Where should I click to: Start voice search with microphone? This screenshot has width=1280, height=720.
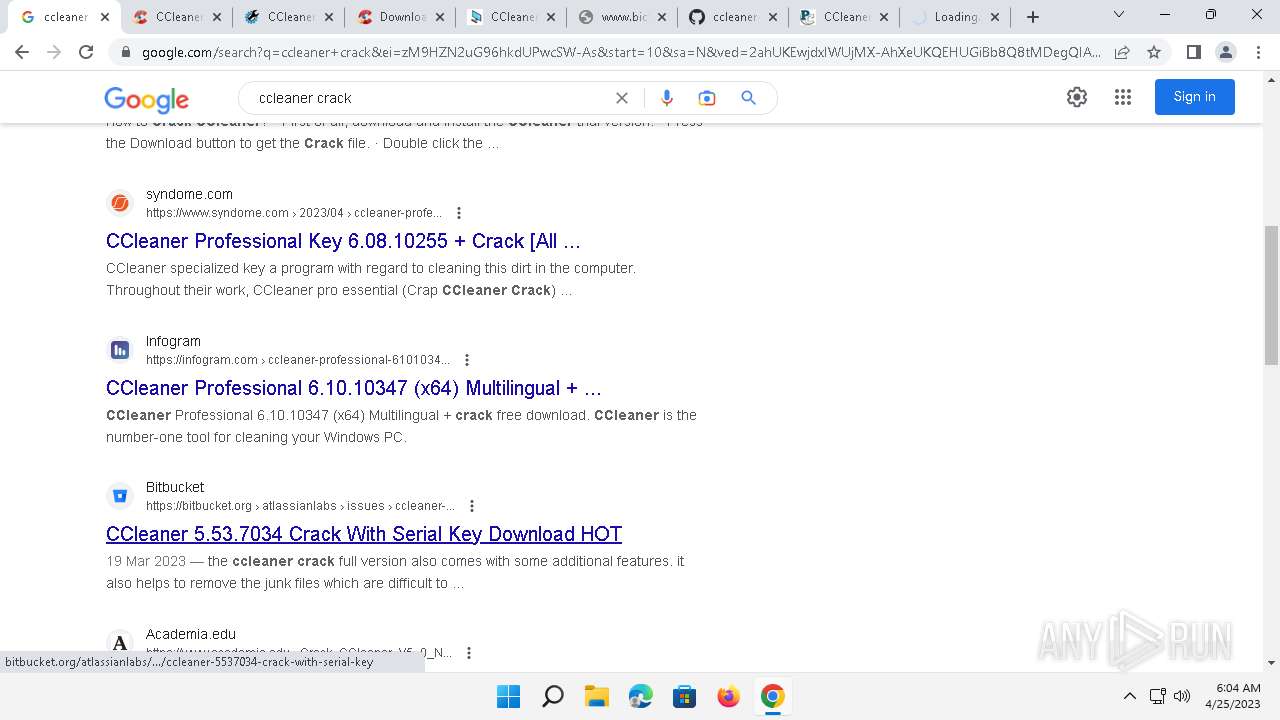coord(667,98)
